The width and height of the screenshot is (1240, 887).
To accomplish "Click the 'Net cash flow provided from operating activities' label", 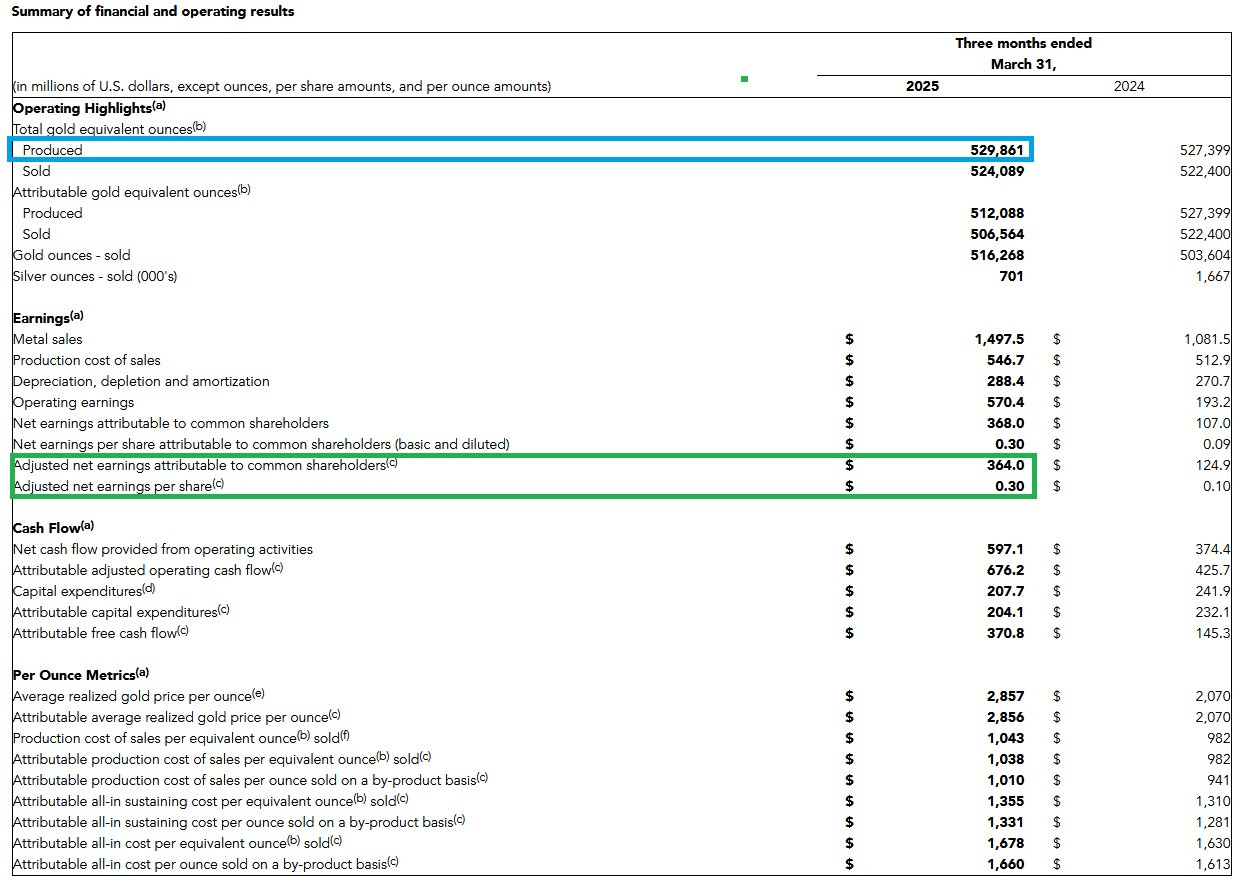I will click(x=163, y=549).
